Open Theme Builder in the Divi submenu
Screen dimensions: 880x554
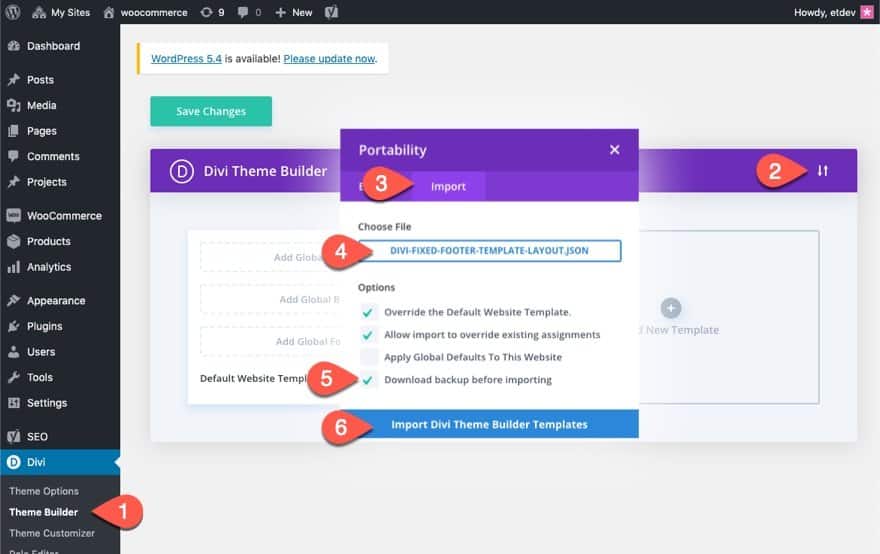click(x=43, y=512)
